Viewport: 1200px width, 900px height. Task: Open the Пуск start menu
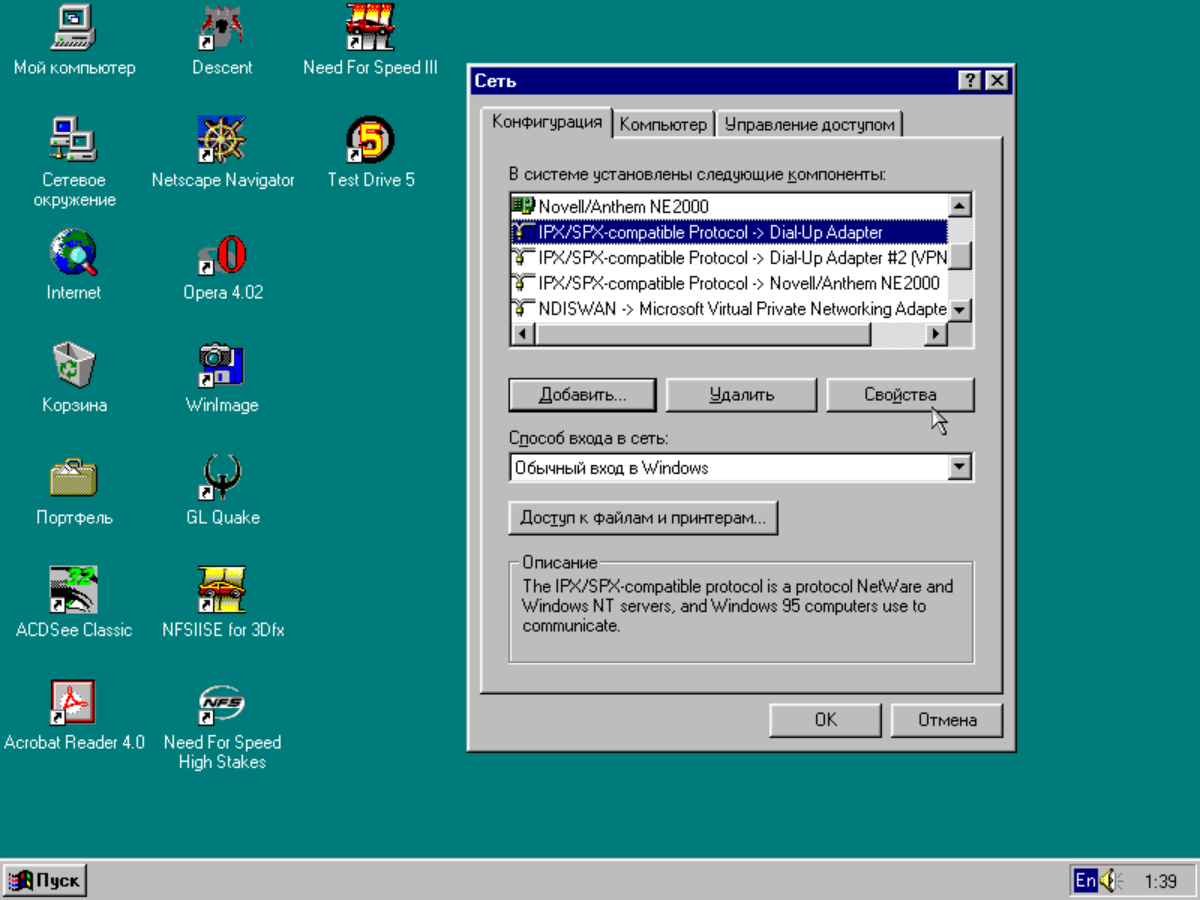tap(46, 881)
